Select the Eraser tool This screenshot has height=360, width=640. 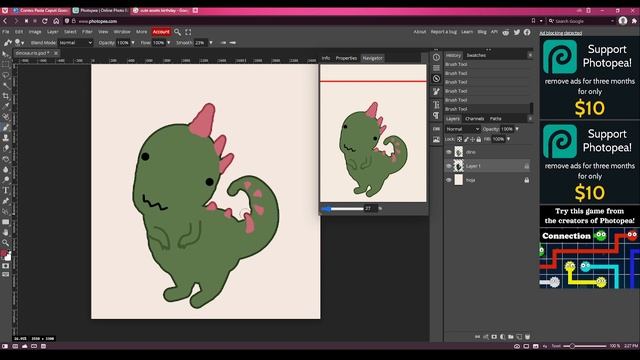(5, 149)
